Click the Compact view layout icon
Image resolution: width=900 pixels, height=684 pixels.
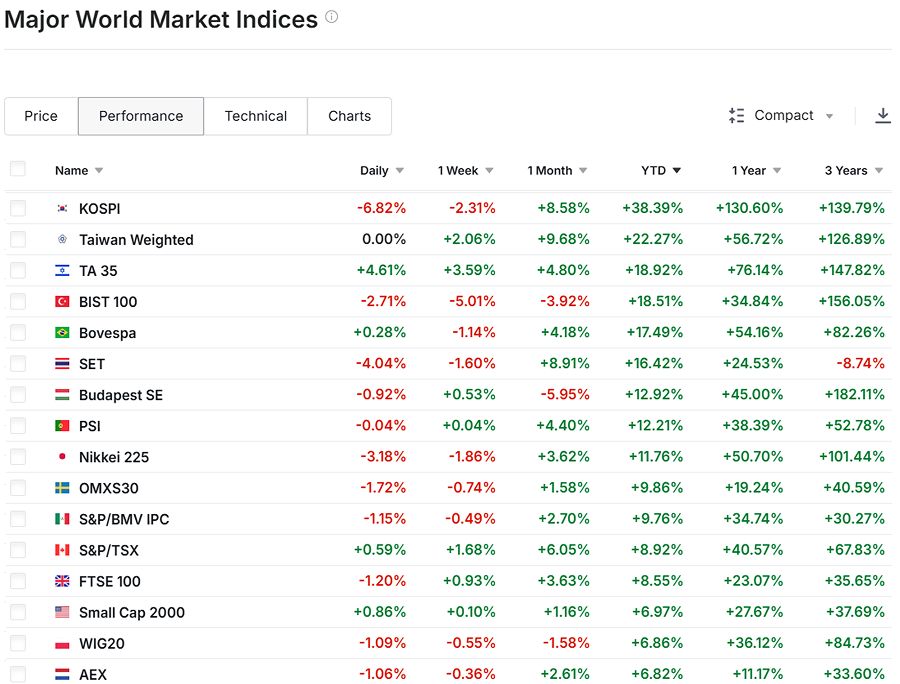pos(737,116)
